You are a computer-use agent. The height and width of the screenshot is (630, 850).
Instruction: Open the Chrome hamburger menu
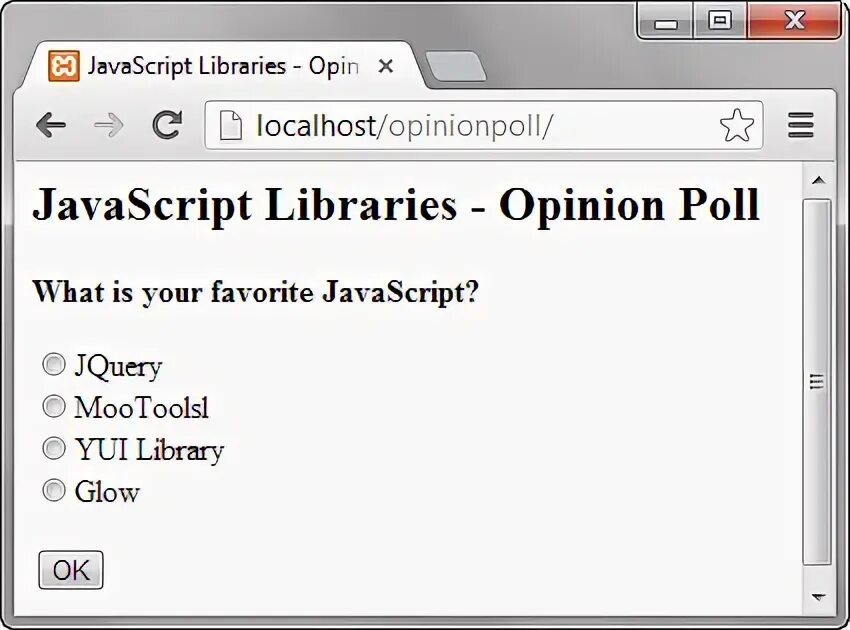click(x=800, y=125)
